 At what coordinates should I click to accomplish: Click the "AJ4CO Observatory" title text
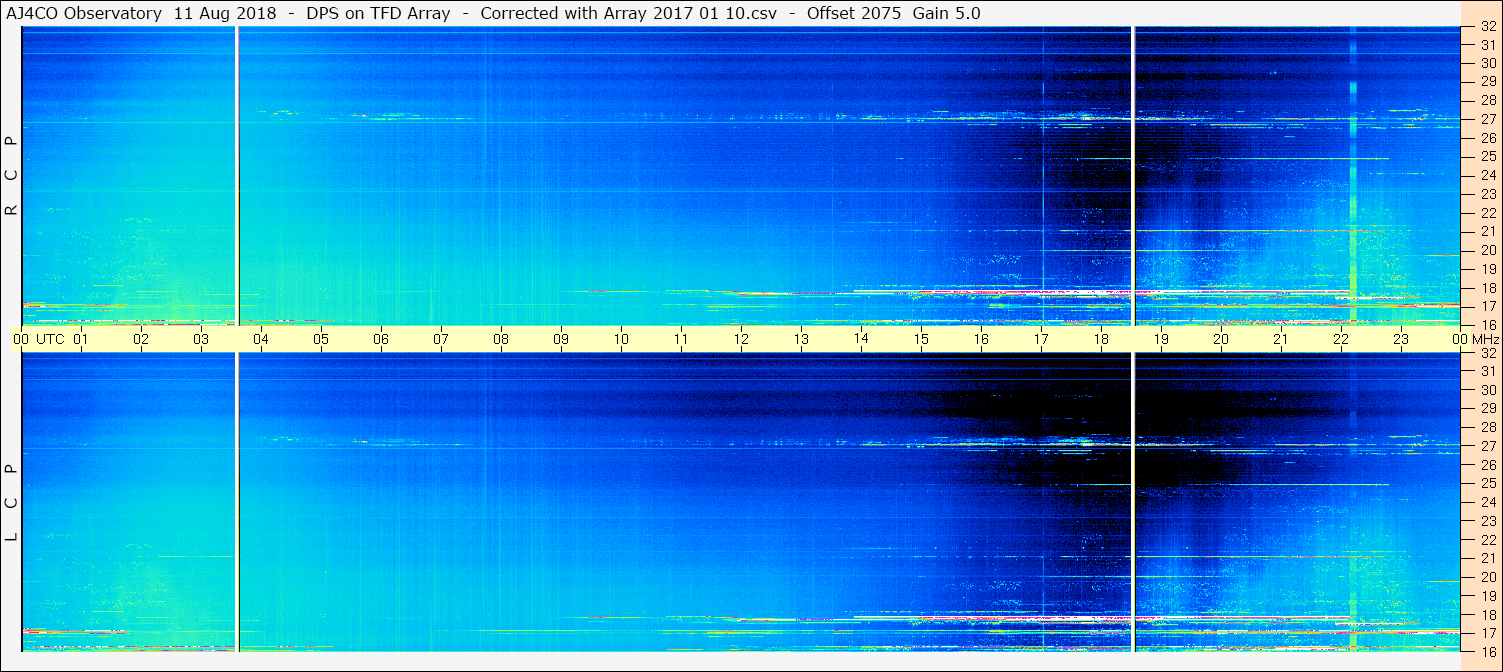(83, 14)
